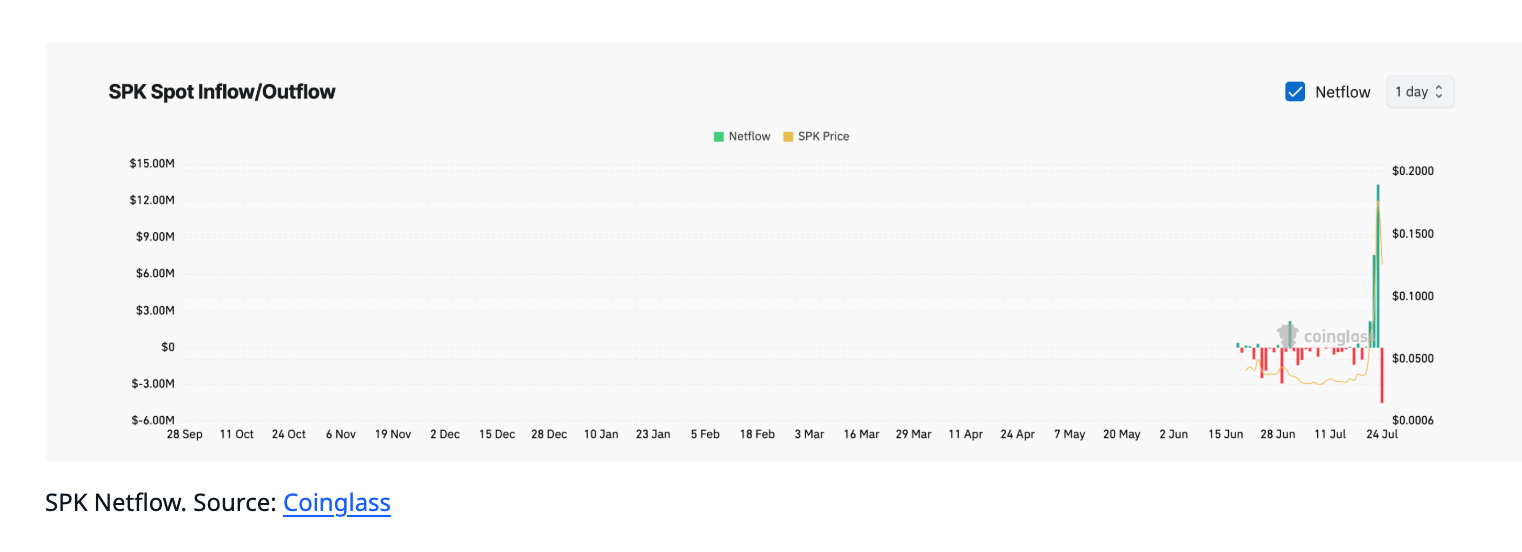Toggle the SPK Price series legend label
1522x552 pixels.
823,137
